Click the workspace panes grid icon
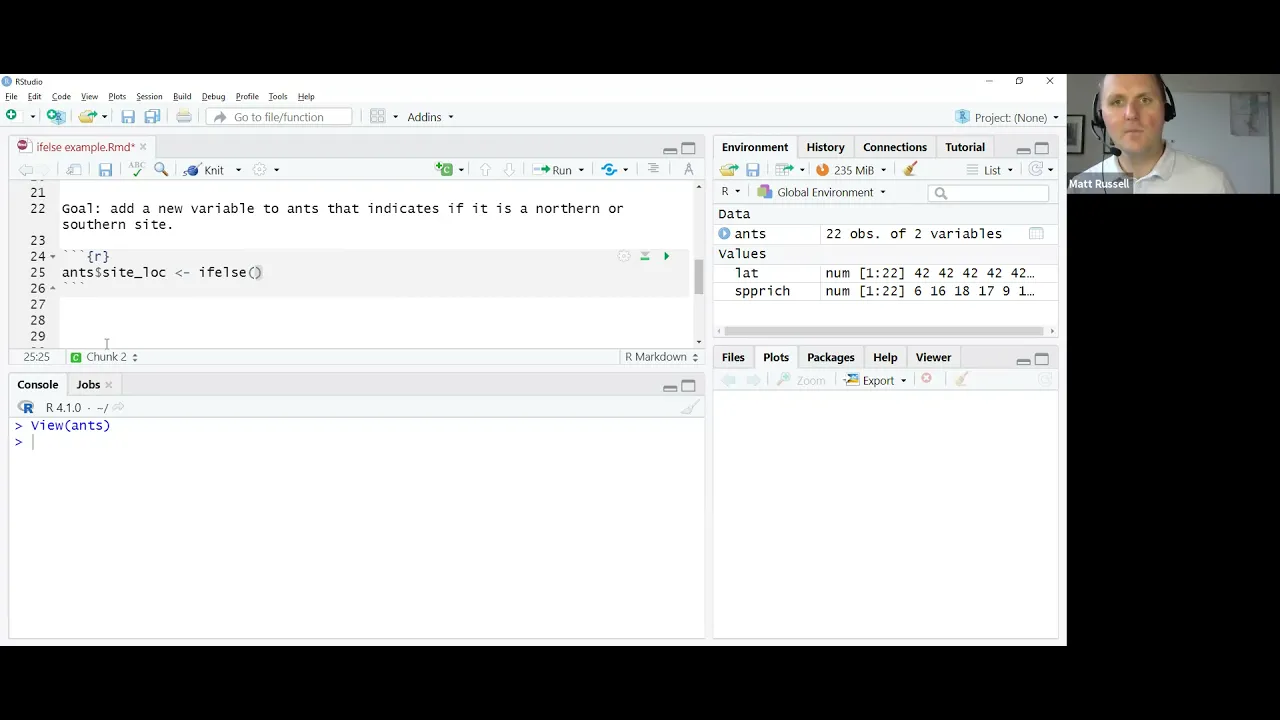Viewport: 1280px width, 720px height. click(377, 117)
